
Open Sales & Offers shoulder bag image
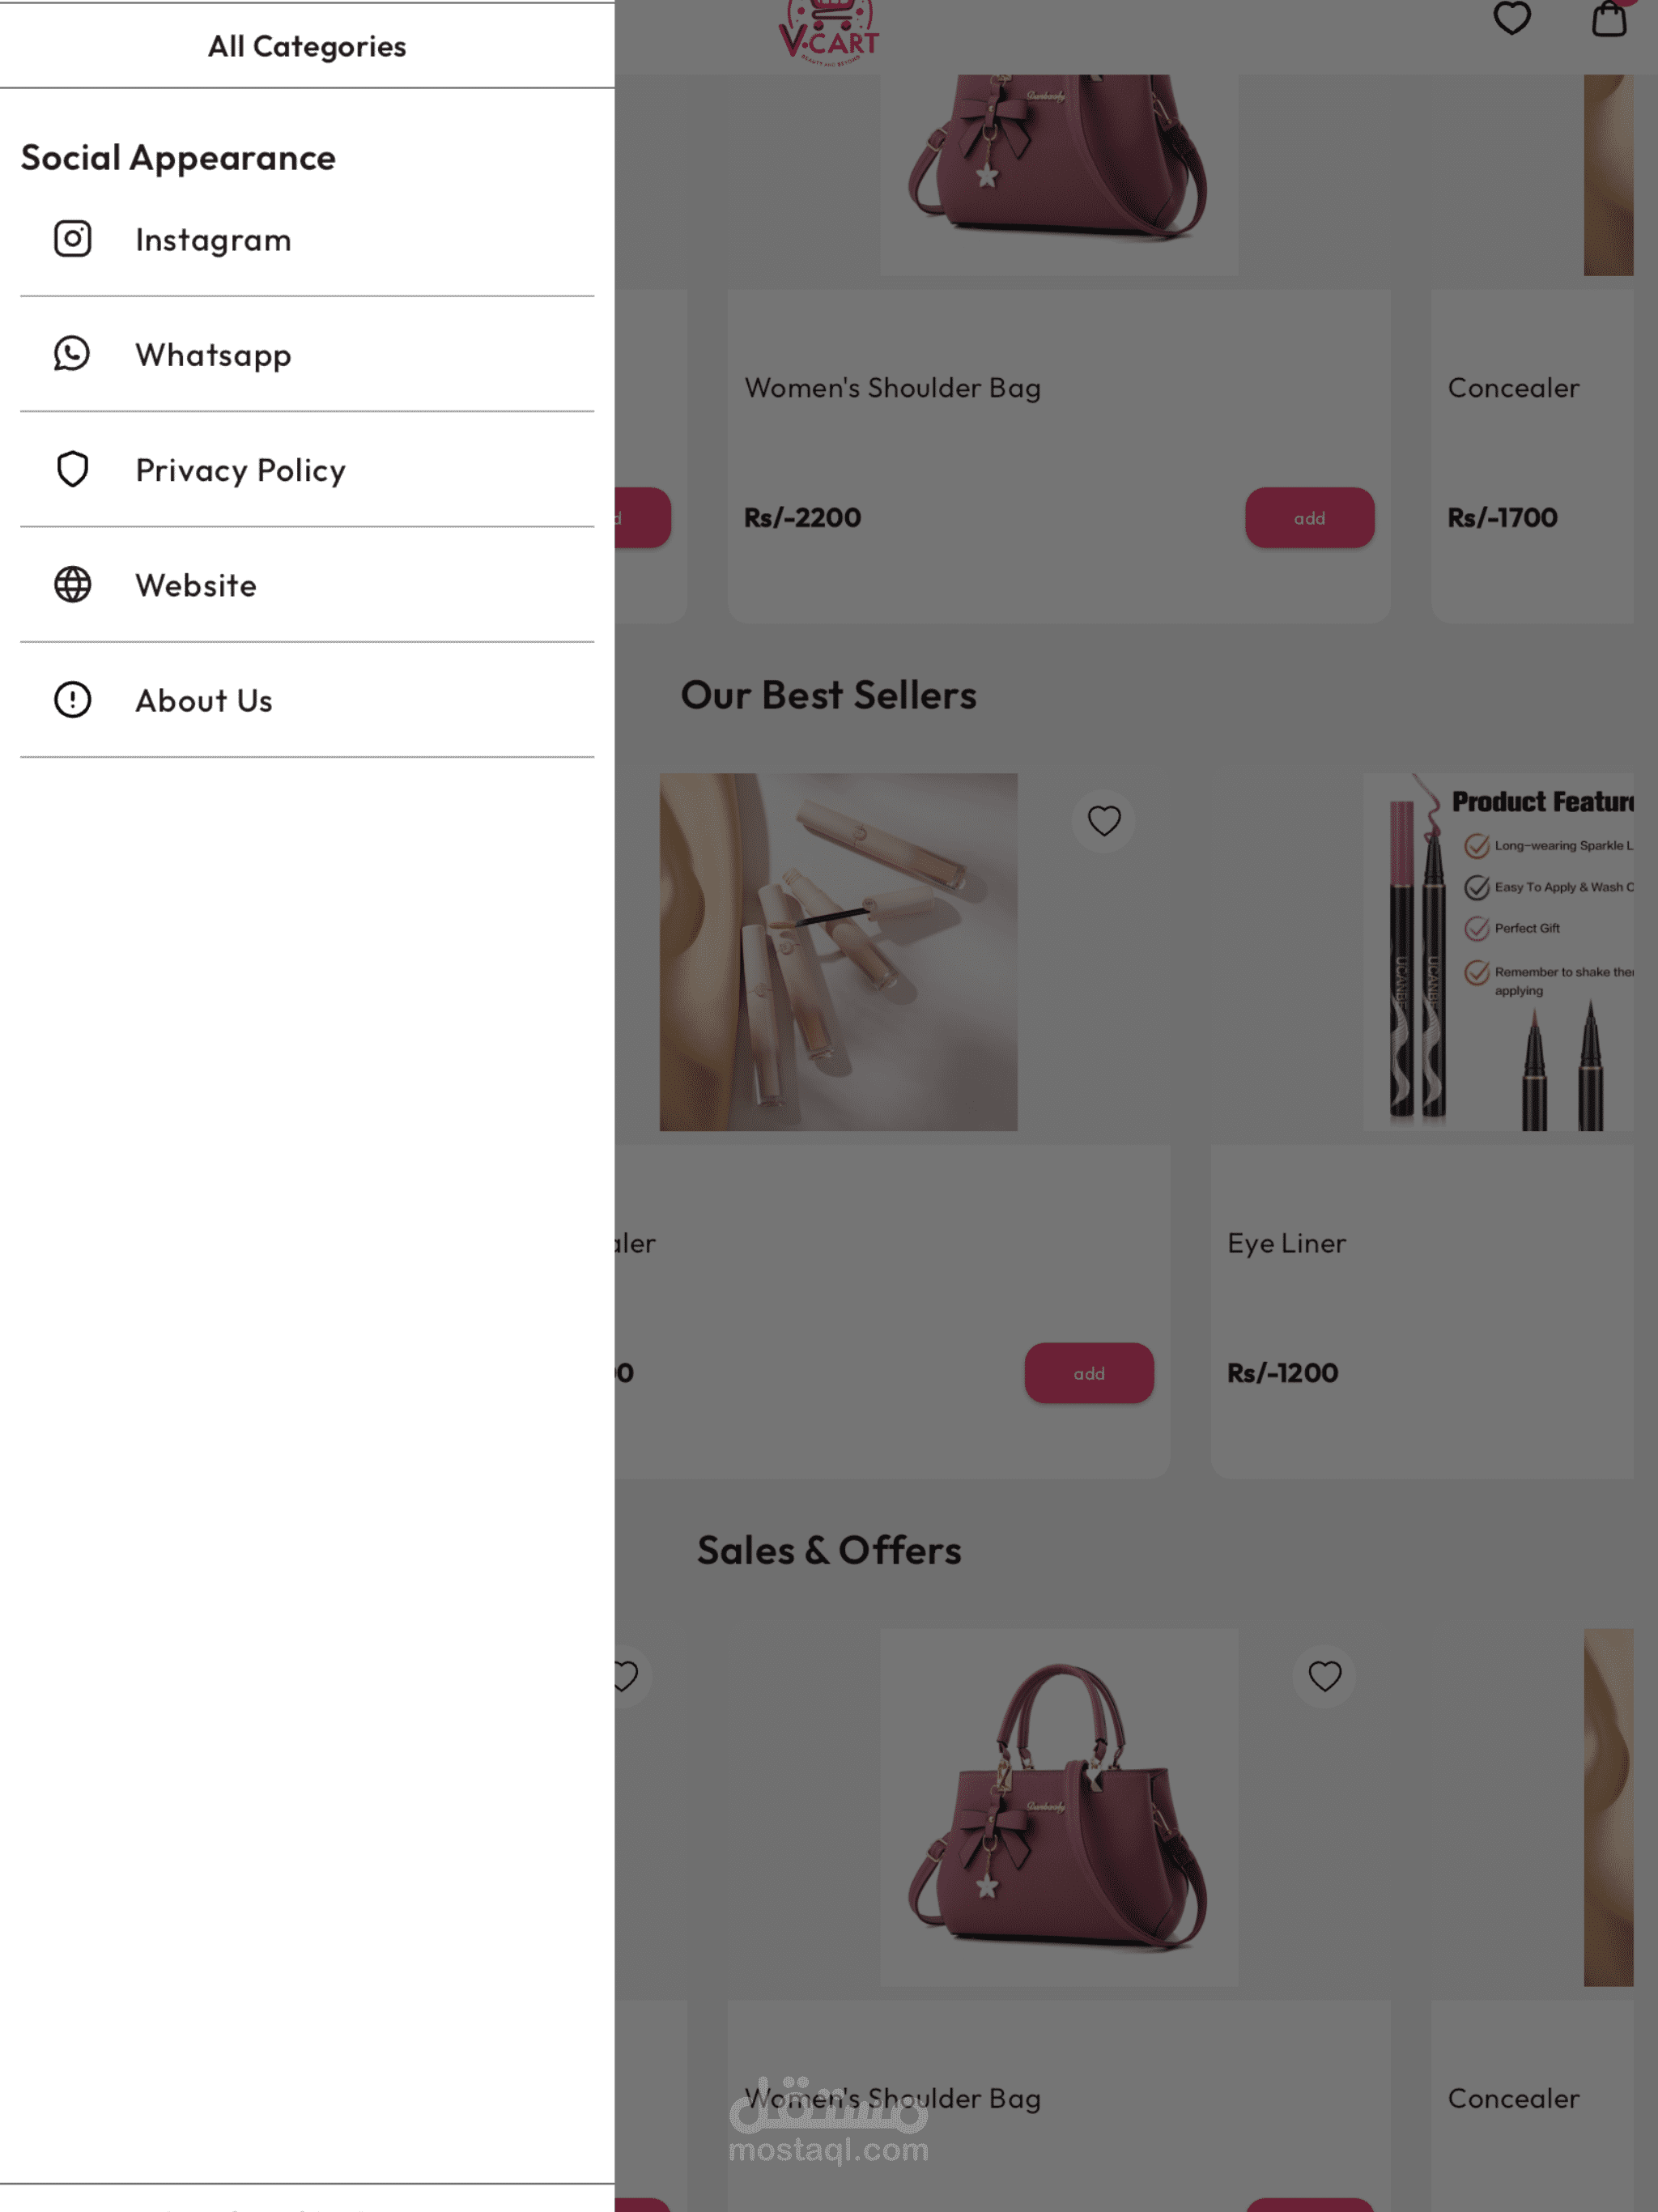(1059, 1807)
